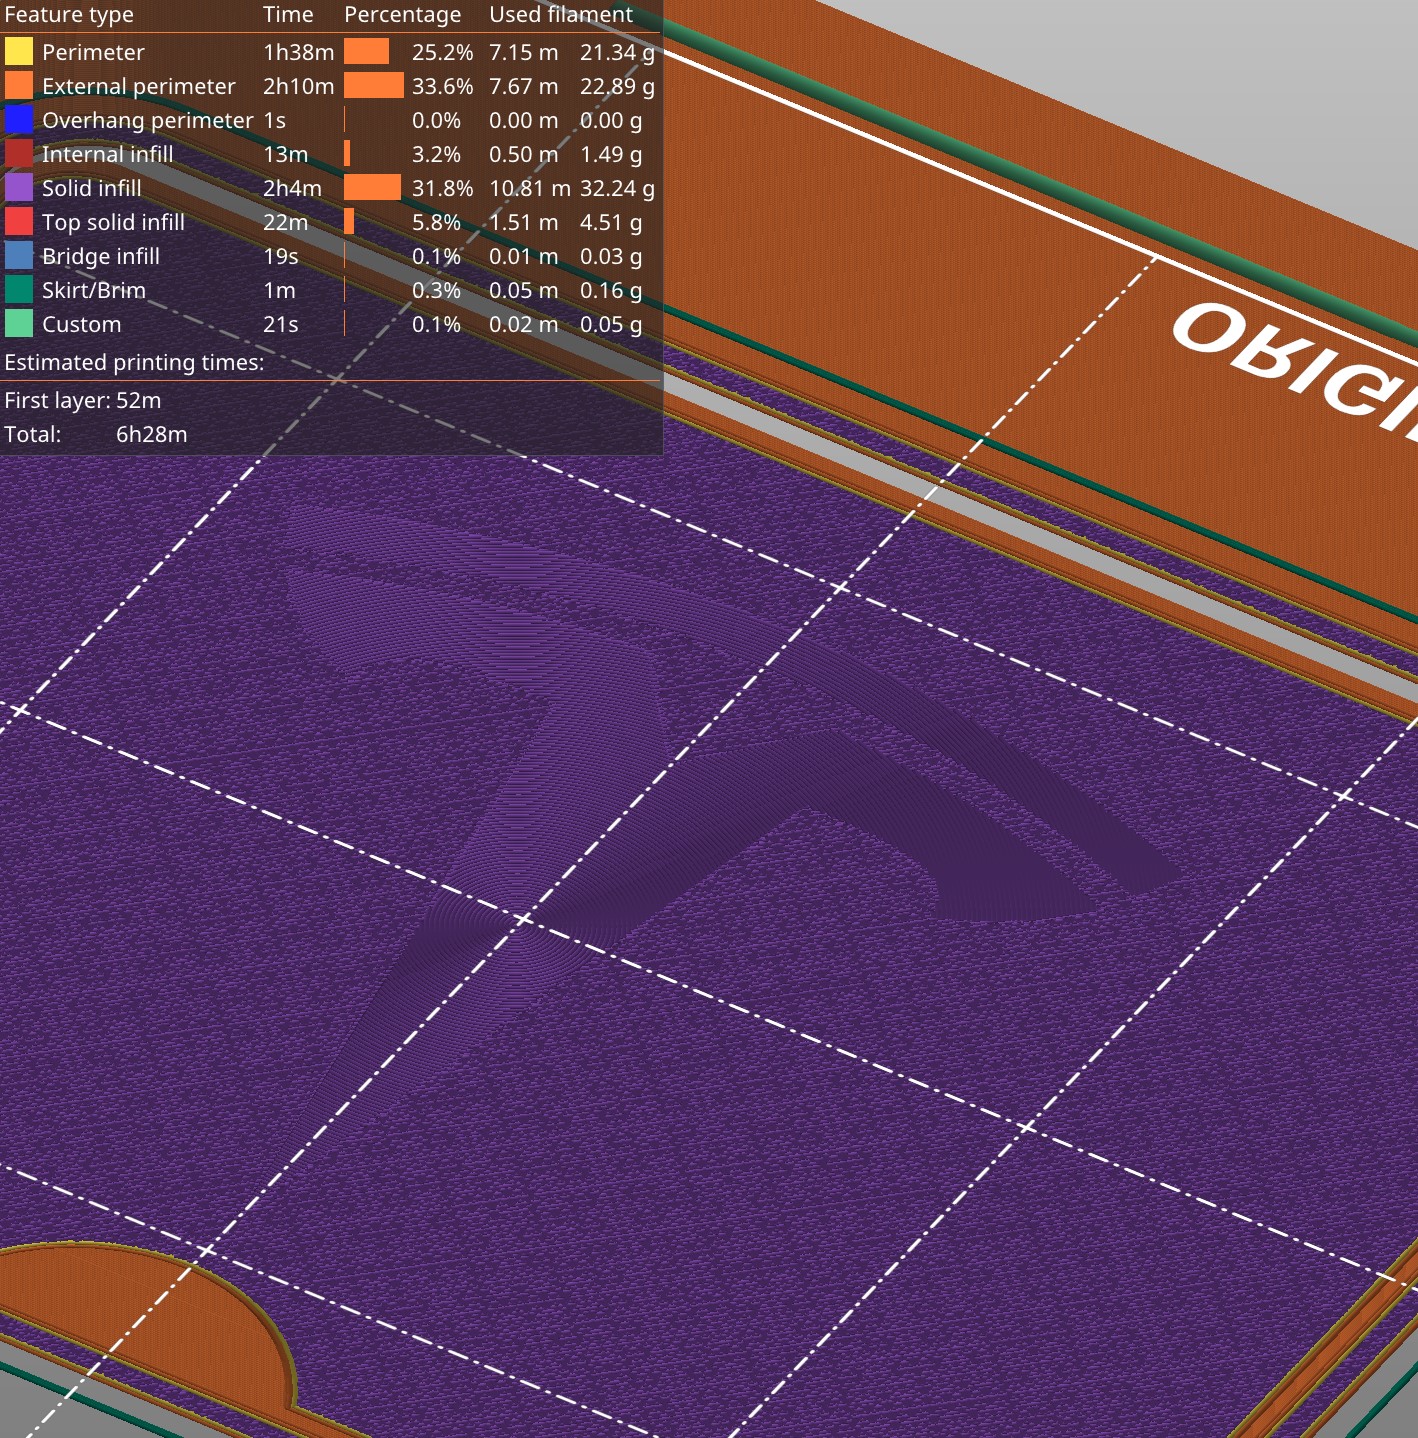1418x1438 pixels.
Task: Click the External perimeter orange swatch
Action: [19, 86]
